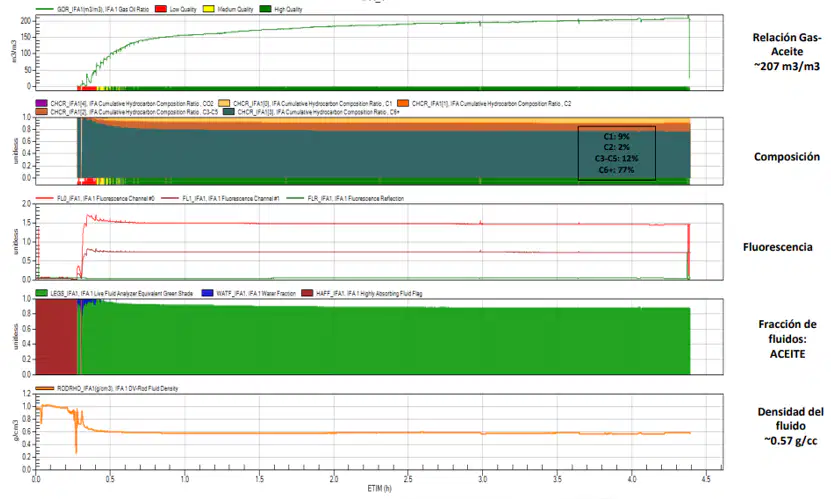Click the C6+ teal composition legend swatch
The width and height of the screenshot is (831, 499).
pos(228,112)
